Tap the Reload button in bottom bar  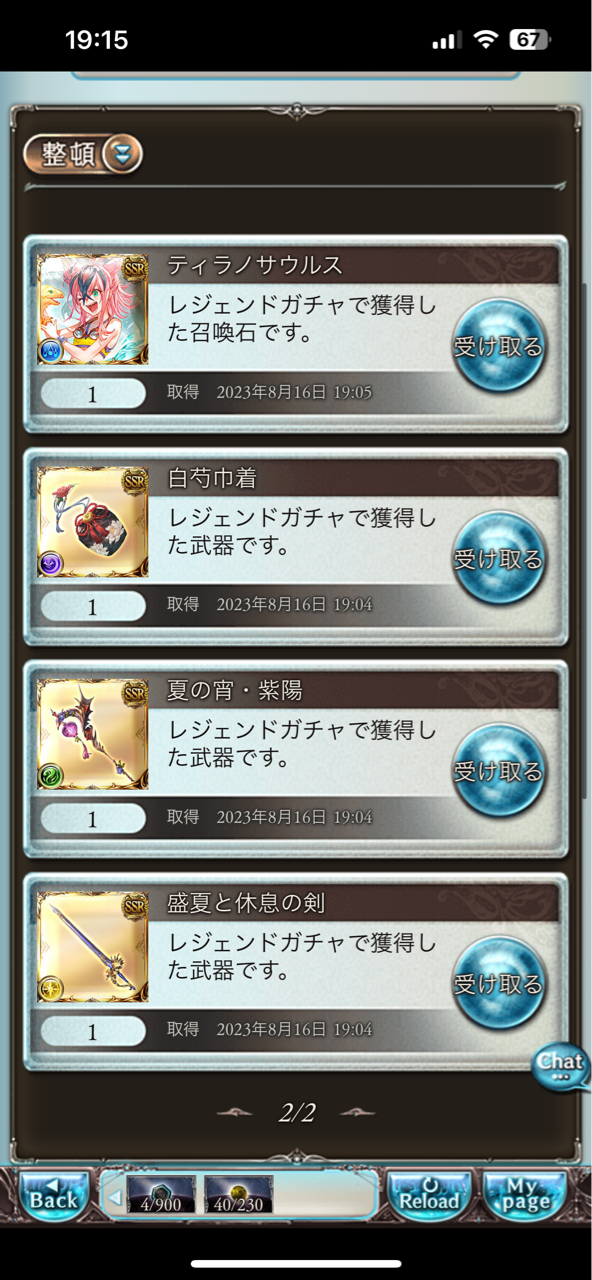(429, 1193)
